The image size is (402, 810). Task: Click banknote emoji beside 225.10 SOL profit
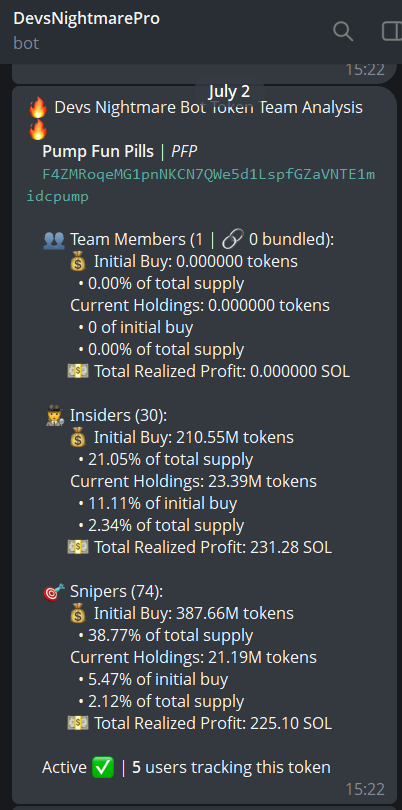pos(78,723)
